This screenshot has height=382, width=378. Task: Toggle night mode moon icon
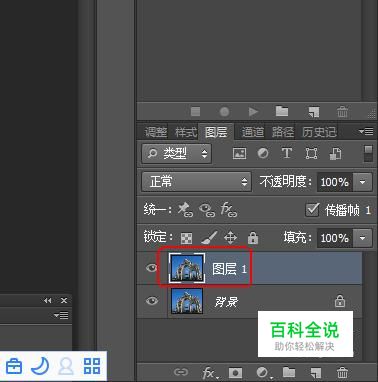coord(40,366)
